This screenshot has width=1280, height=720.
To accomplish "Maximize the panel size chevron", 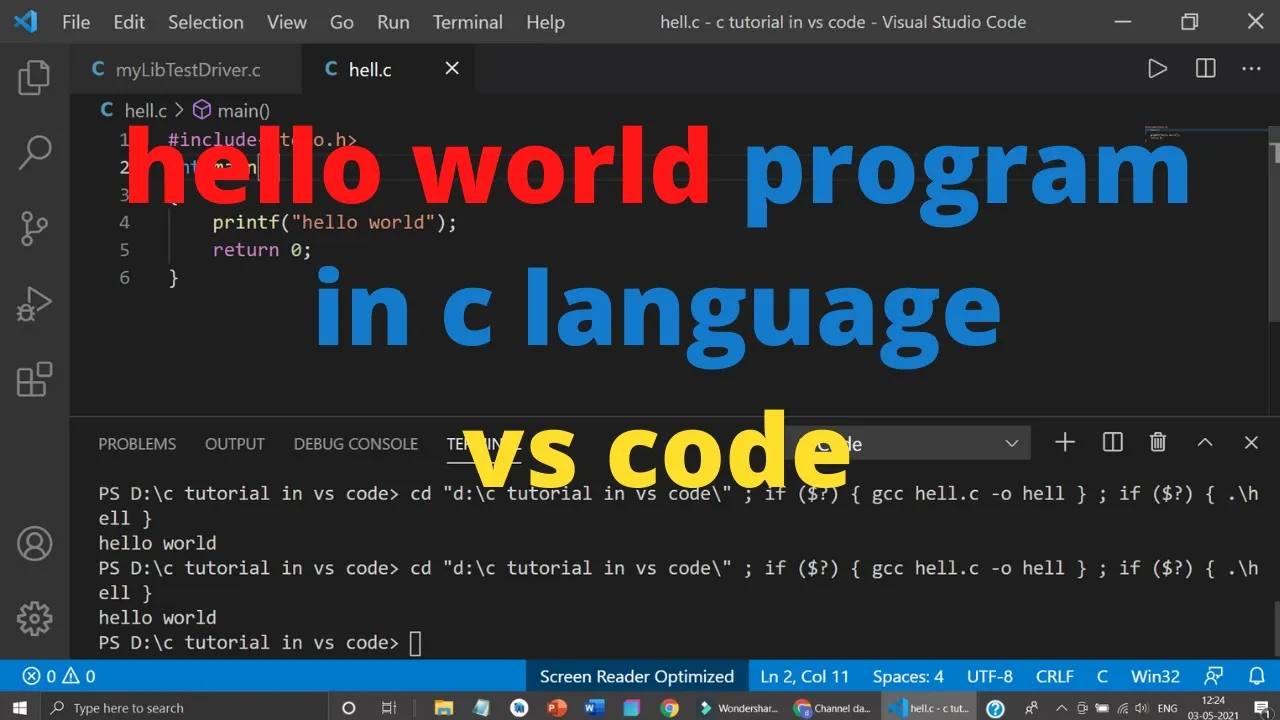I will tap(1205, 442).
